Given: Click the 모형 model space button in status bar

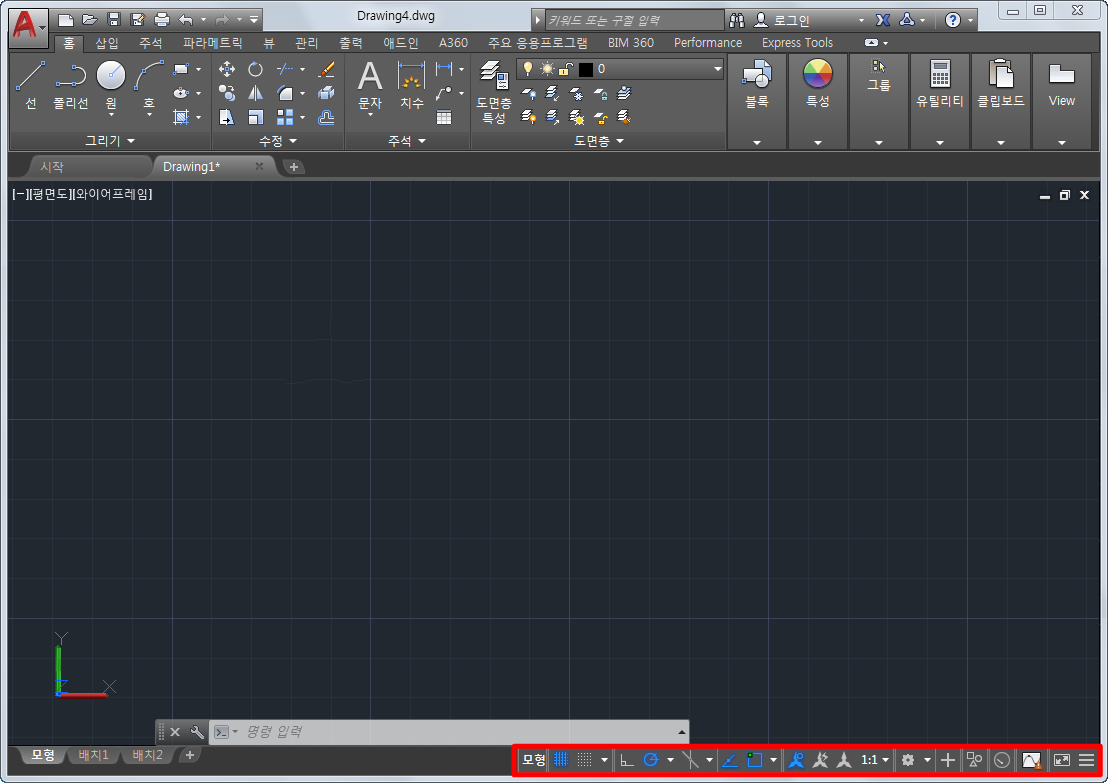Looking at the screenshot, I should point(534,760).
